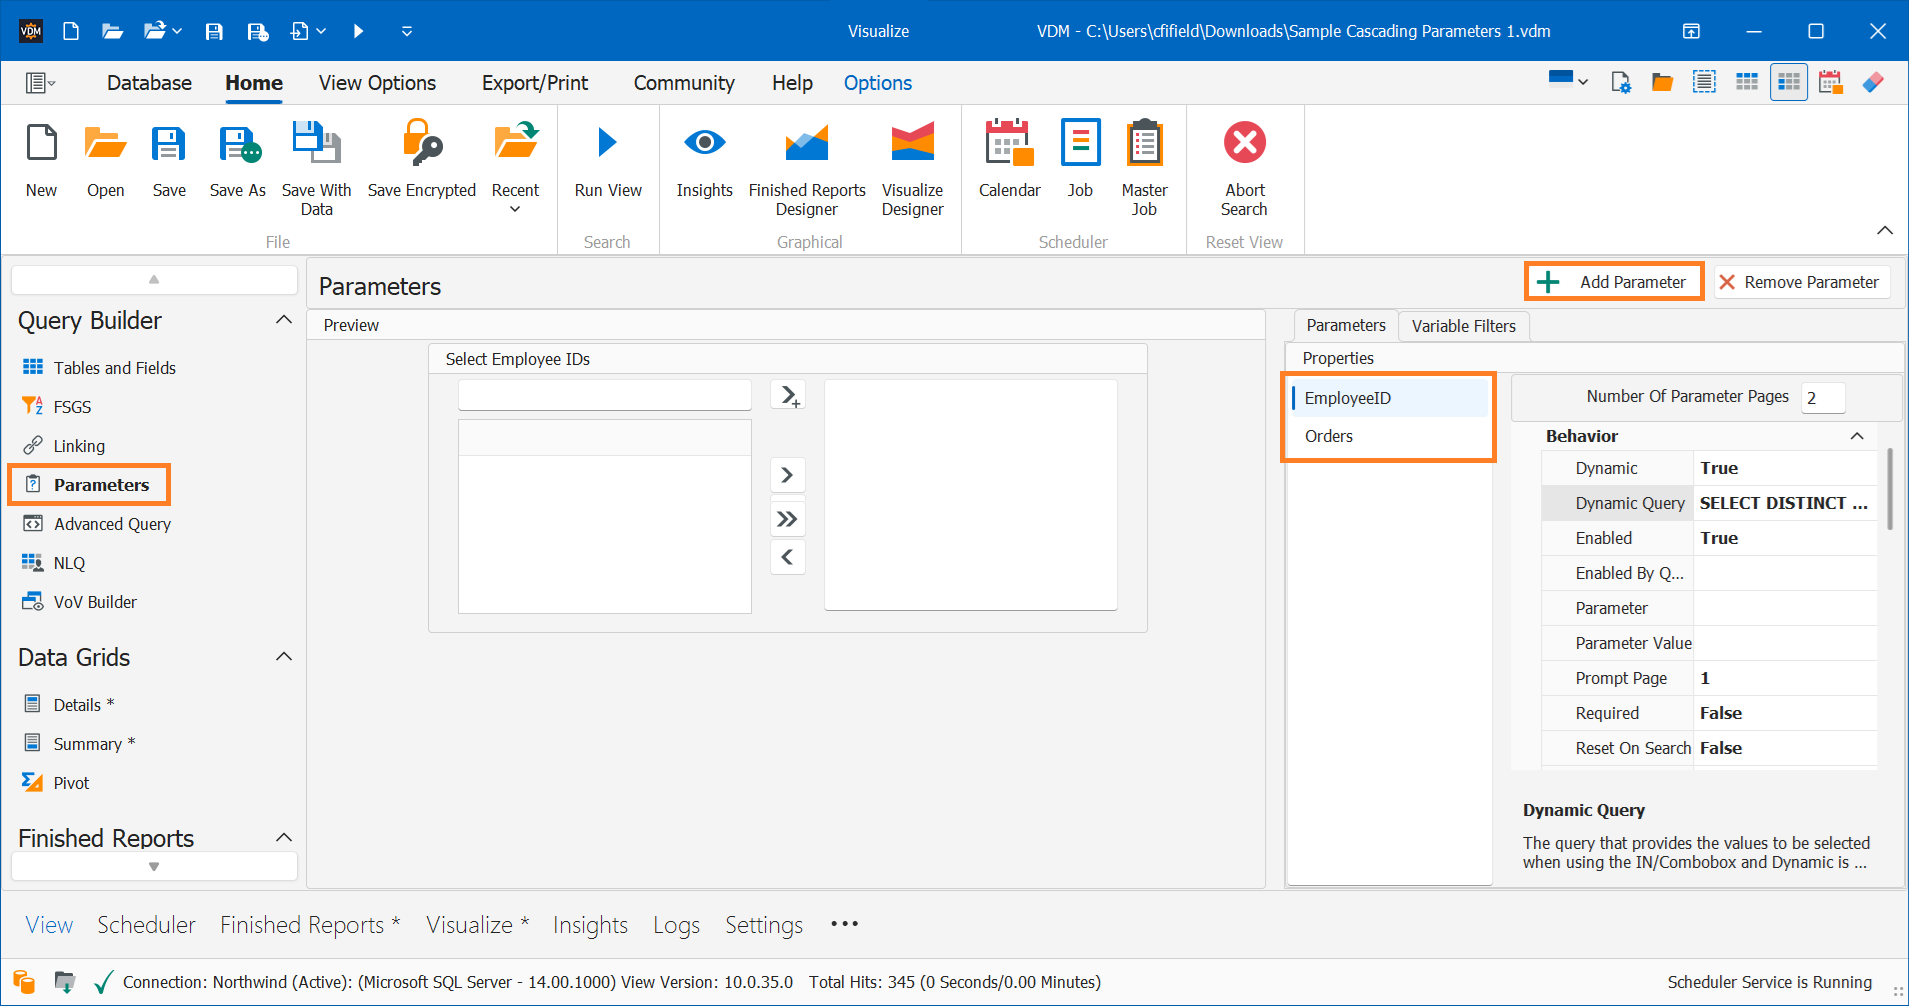Collapse the Behavior property group
The width and height of the screenshot is (1909, 1006).
pyautogui.click(x=1857, y=436)
